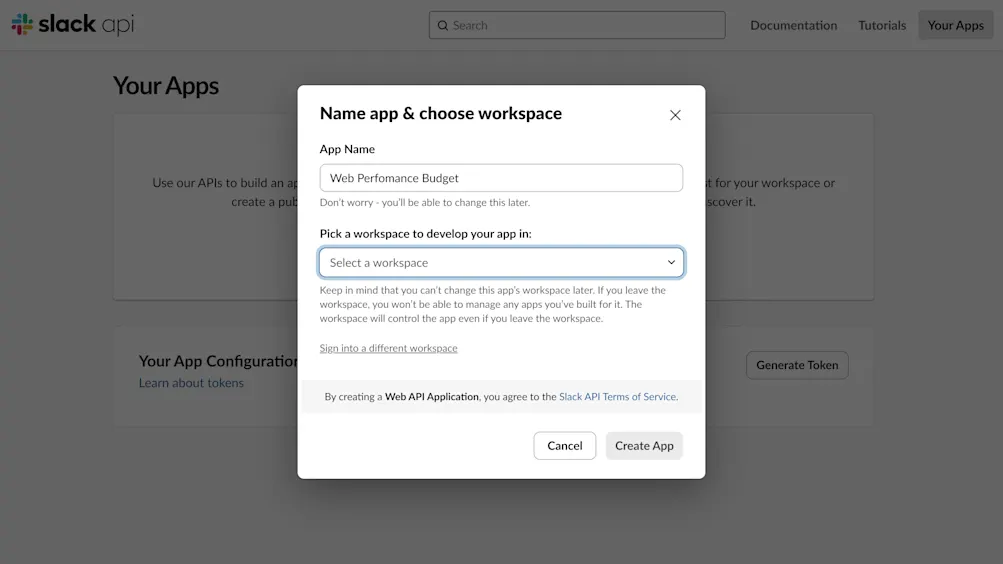The width and height of the screenshot is (1003, 564).
Task: Click the Slack API logo
Action: click(x=72, y=24)
